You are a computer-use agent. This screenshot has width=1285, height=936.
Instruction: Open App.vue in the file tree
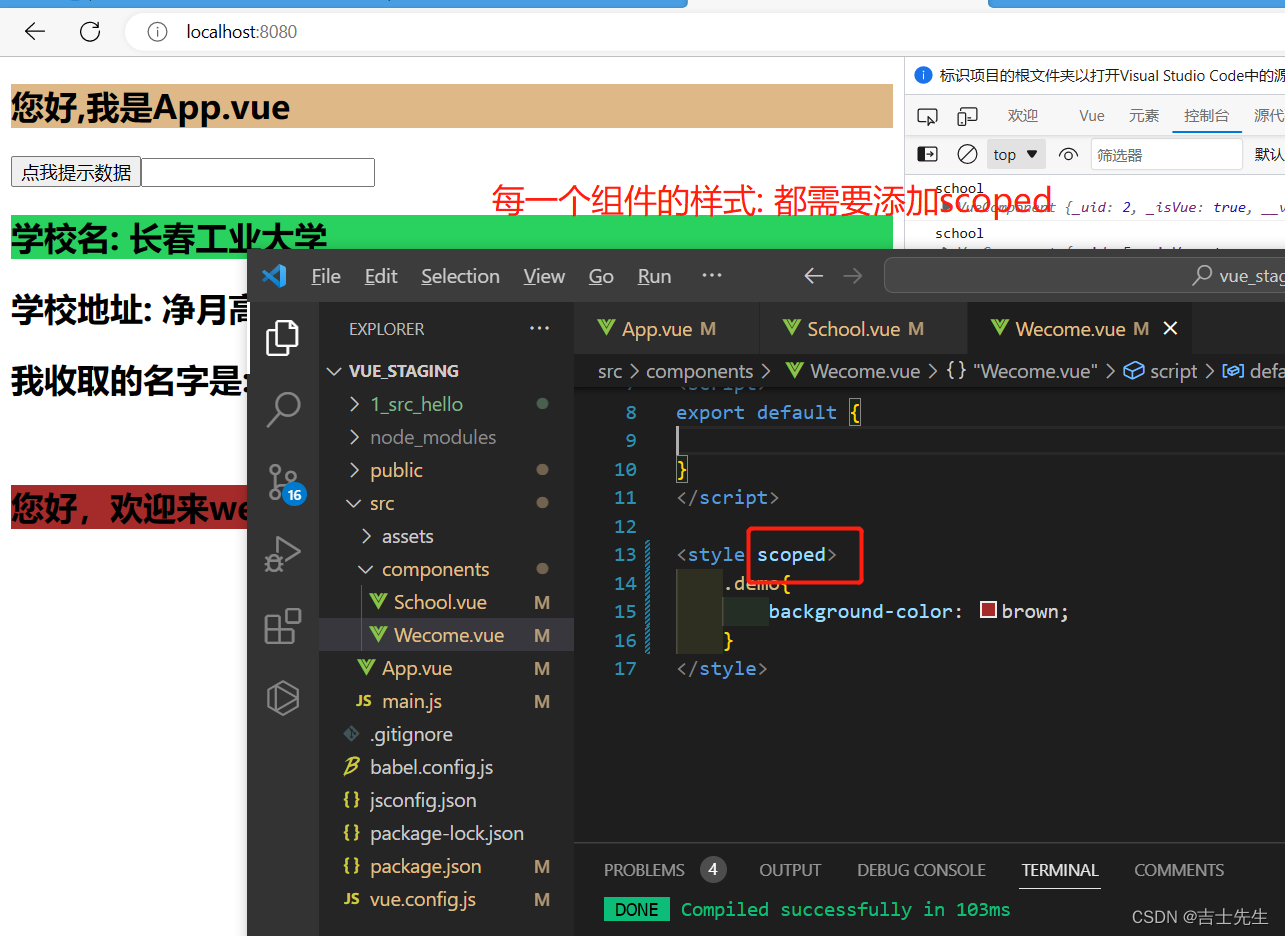447,668
